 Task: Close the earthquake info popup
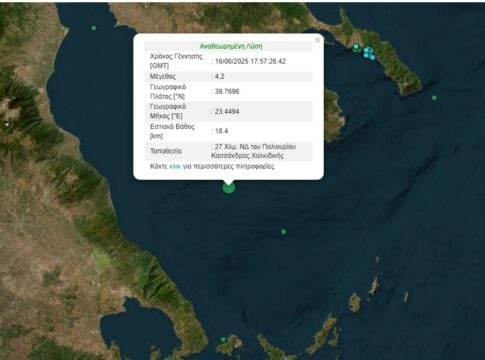click(x=317, y=40)
